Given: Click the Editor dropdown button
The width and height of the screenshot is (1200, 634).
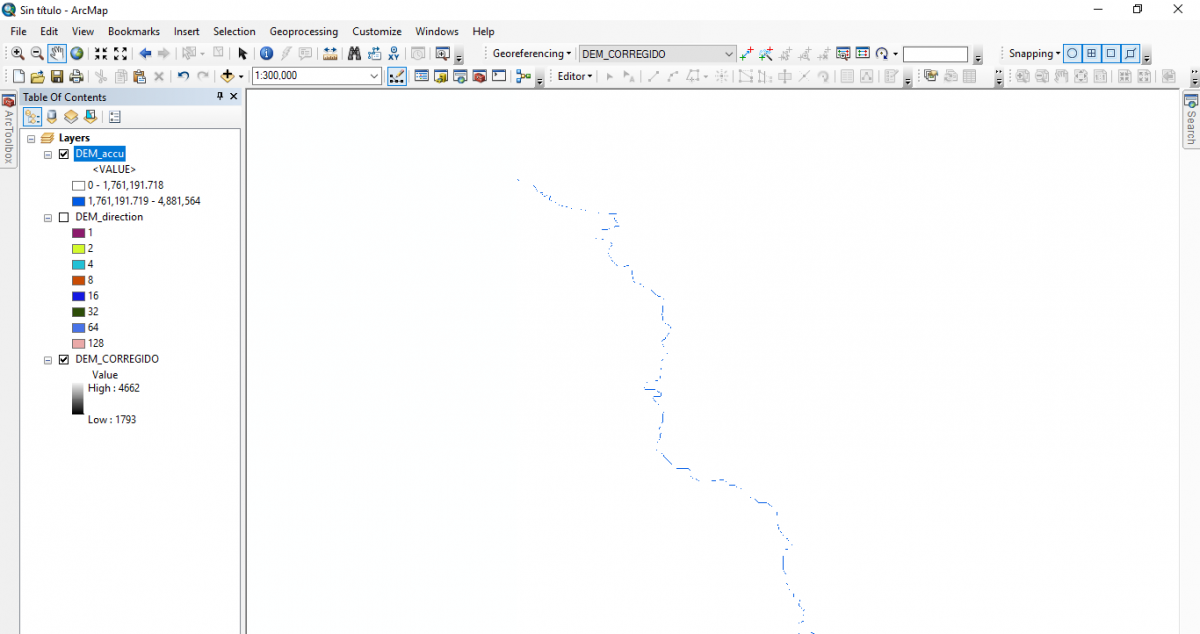Looking at the screenshot, I should click(574, 75).
